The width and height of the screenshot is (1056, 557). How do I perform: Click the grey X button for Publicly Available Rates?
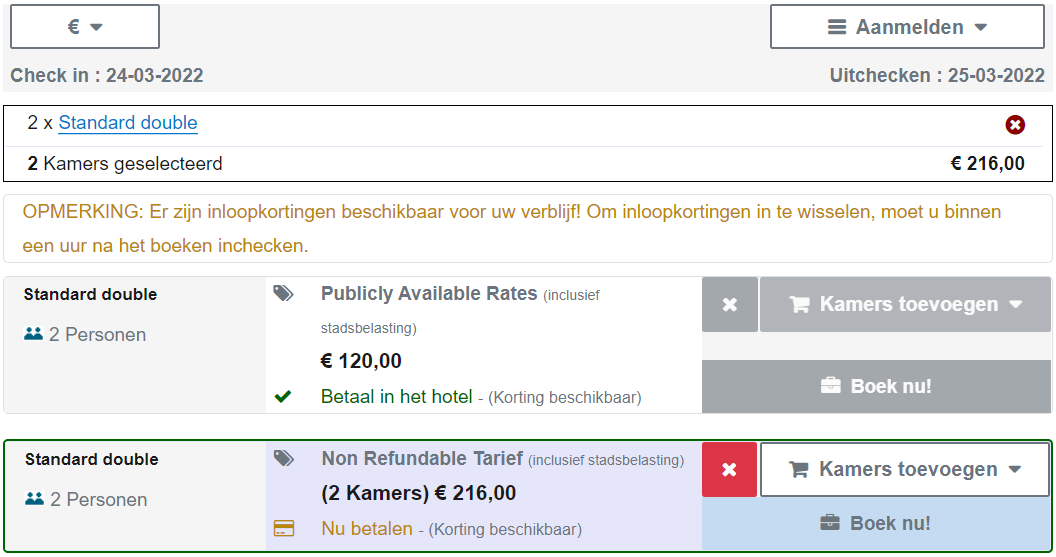tap(730, 305)
